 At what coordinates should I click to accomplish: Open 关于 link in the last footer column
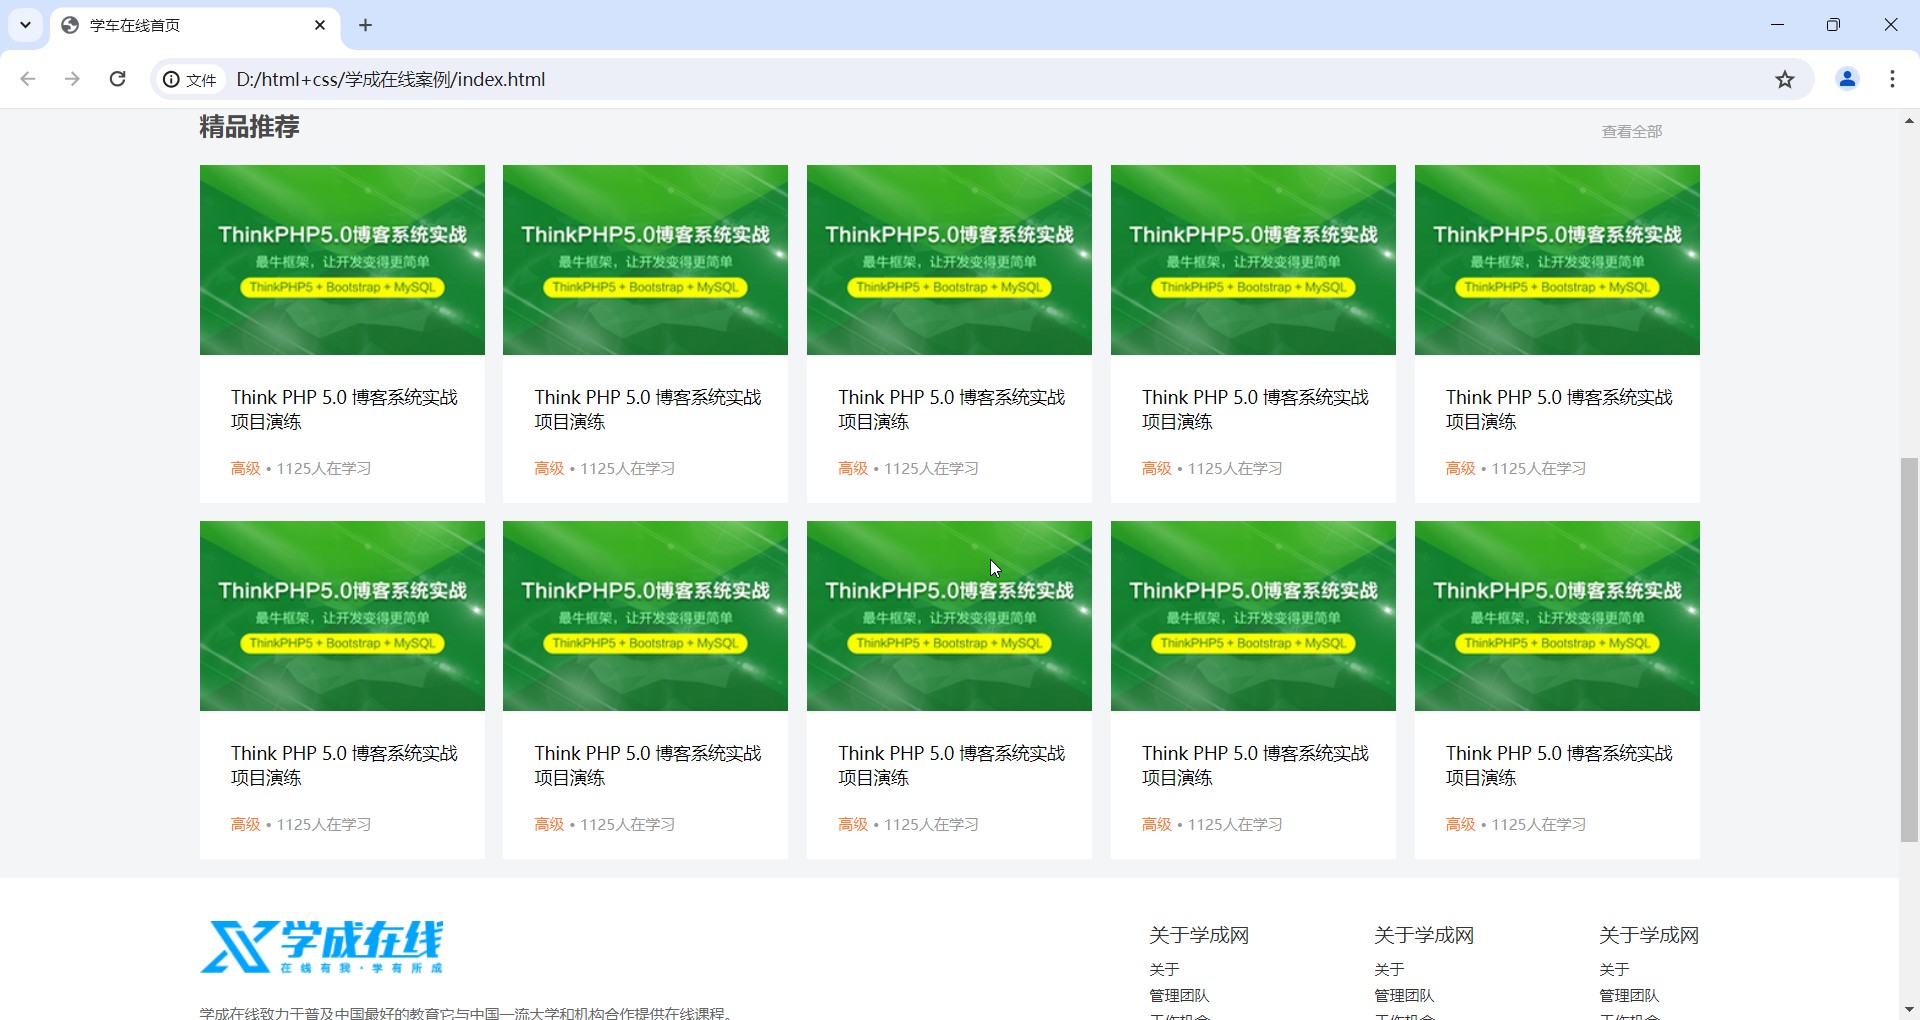1614,969
